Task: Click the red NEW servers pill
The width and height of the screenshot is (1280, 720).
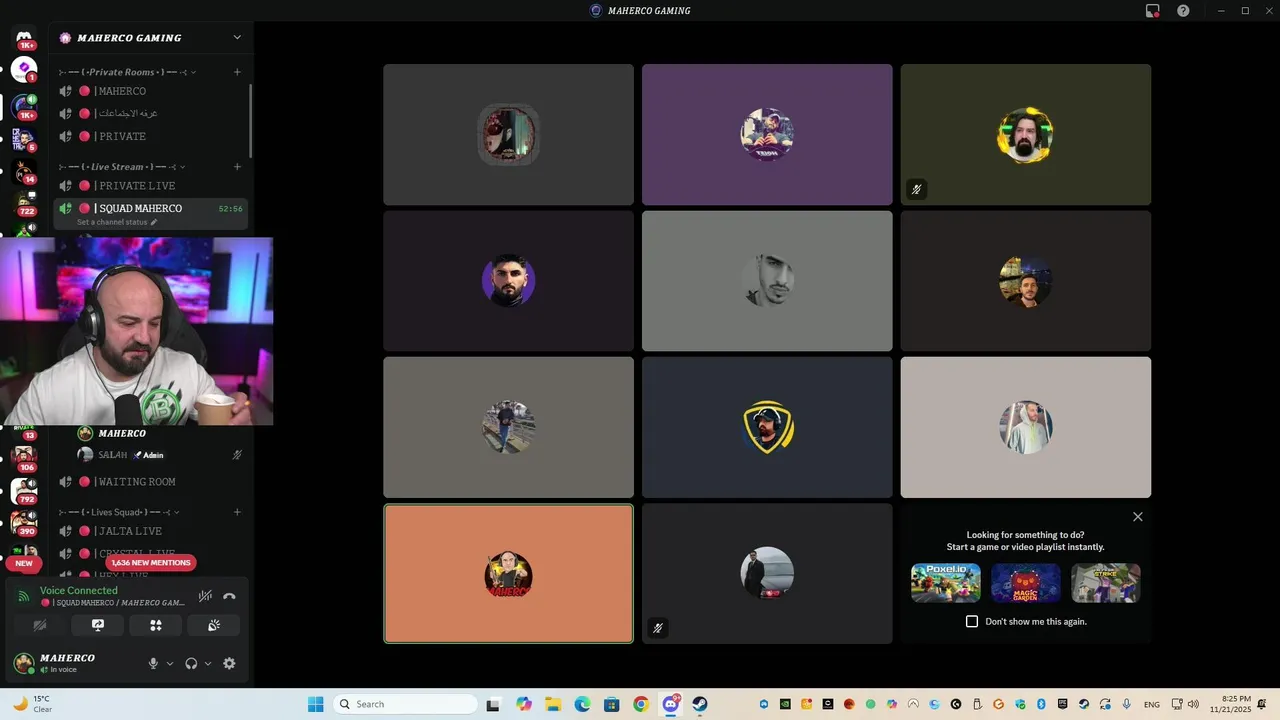Action: pos(24,563)
